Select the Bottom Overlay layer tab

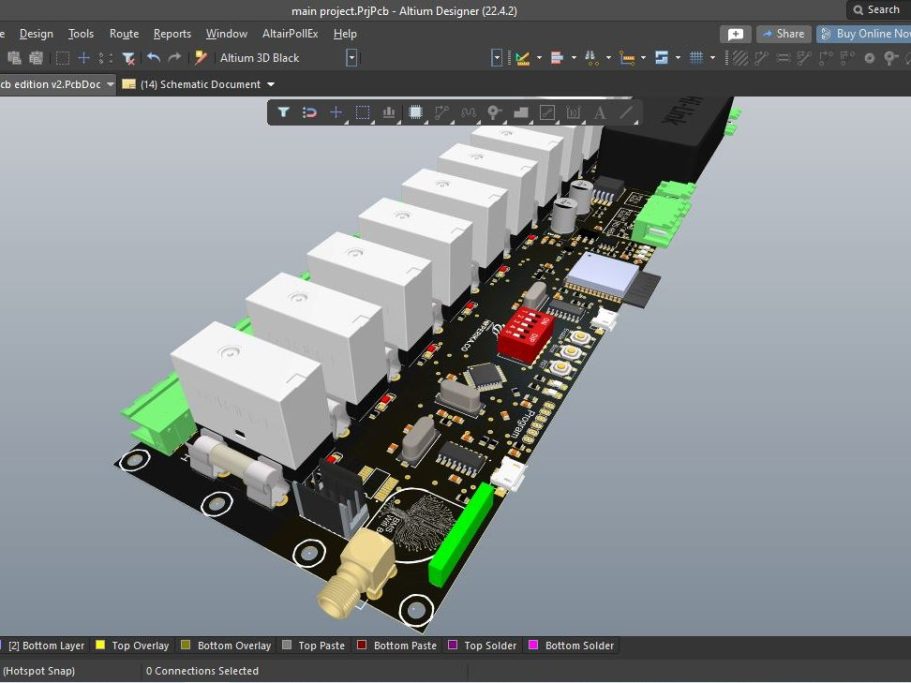pyautogui.click(x=226, y=645)
